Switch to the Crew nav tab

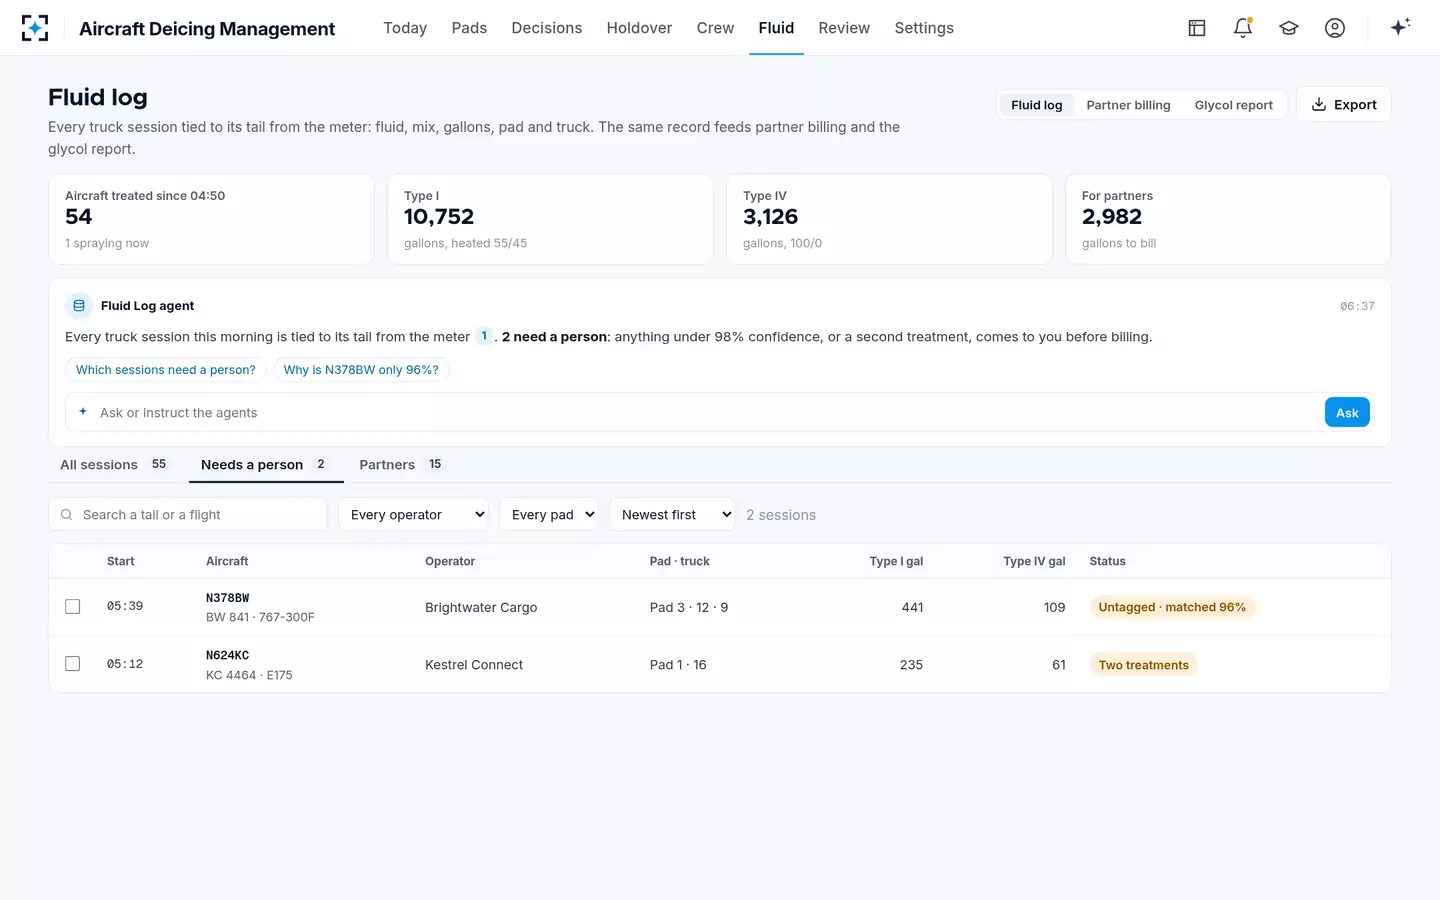pyautogui.click(x=715, y=28)
